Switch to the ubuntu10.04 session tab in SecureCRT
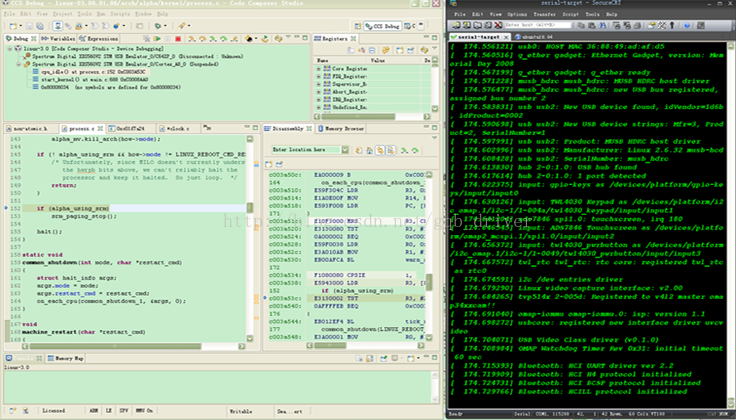736x420 pixels. click(x=534, y=37)
